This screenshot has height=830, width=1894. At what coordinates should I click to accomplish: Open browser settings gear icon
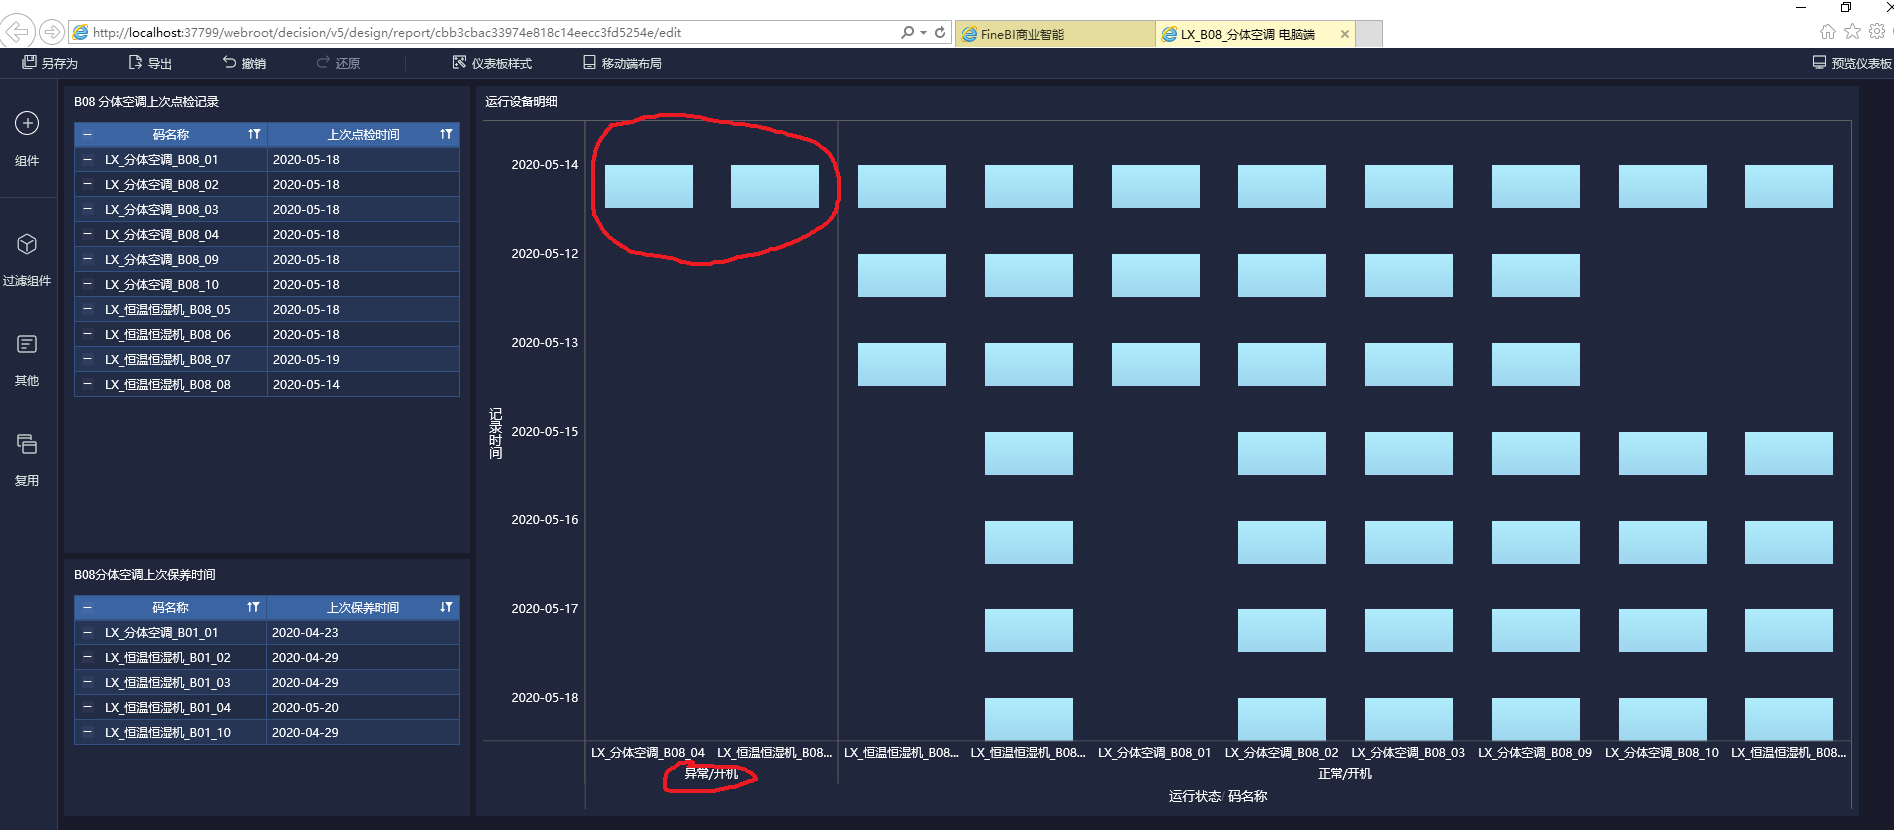tap(1877, 32)
